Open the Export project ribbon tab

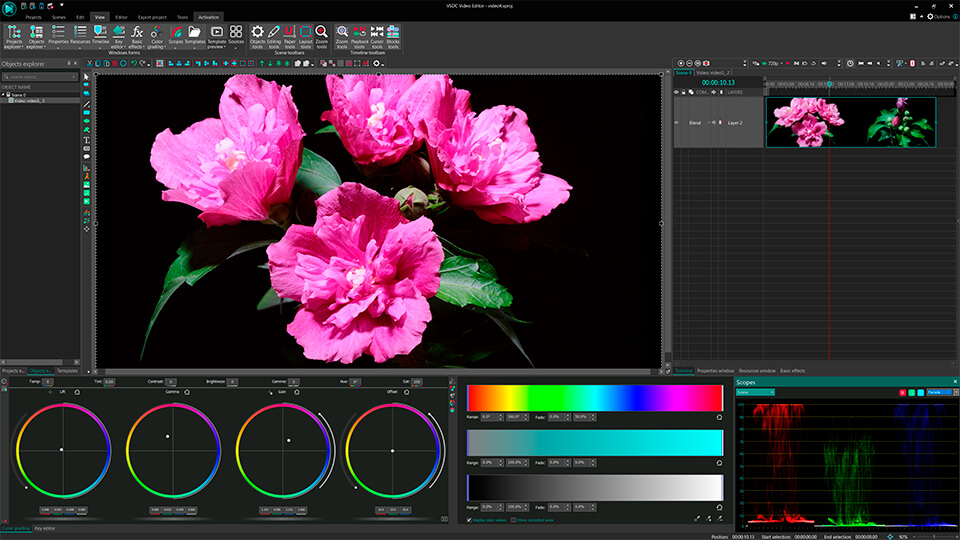coord(152,17)
